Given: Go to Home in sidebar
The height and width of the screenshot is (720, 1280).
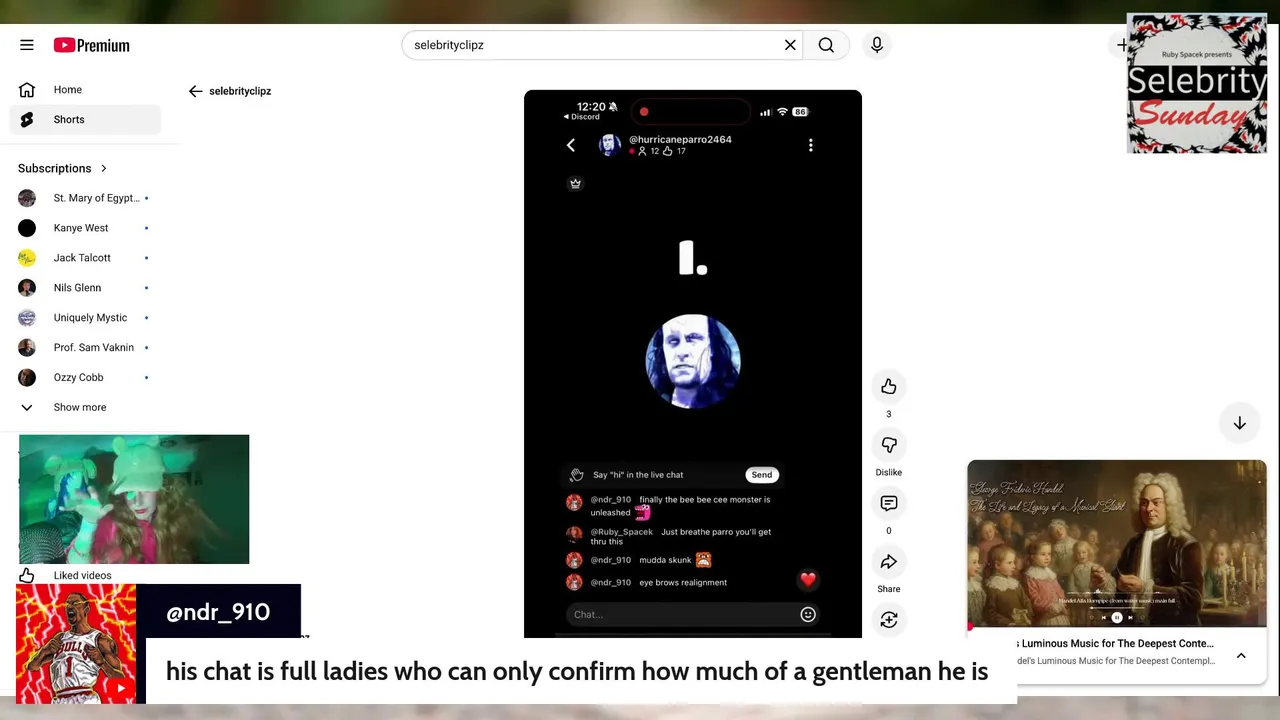Looking at the screenshot, I should (x=86, y=90).
